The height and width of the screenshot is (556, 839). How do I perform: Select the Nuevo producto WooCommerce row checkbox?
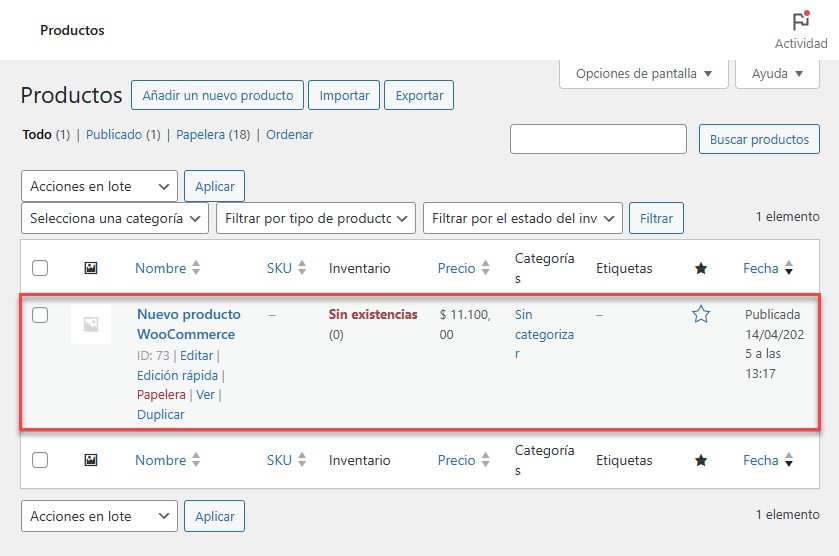40,315
